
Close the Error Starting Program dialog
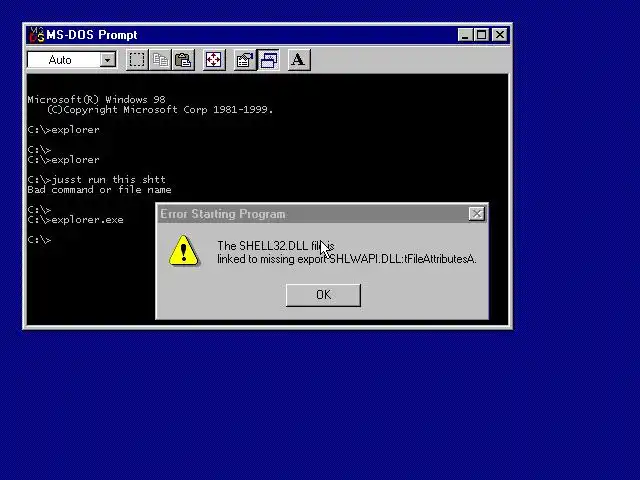[x=477, y=214]
